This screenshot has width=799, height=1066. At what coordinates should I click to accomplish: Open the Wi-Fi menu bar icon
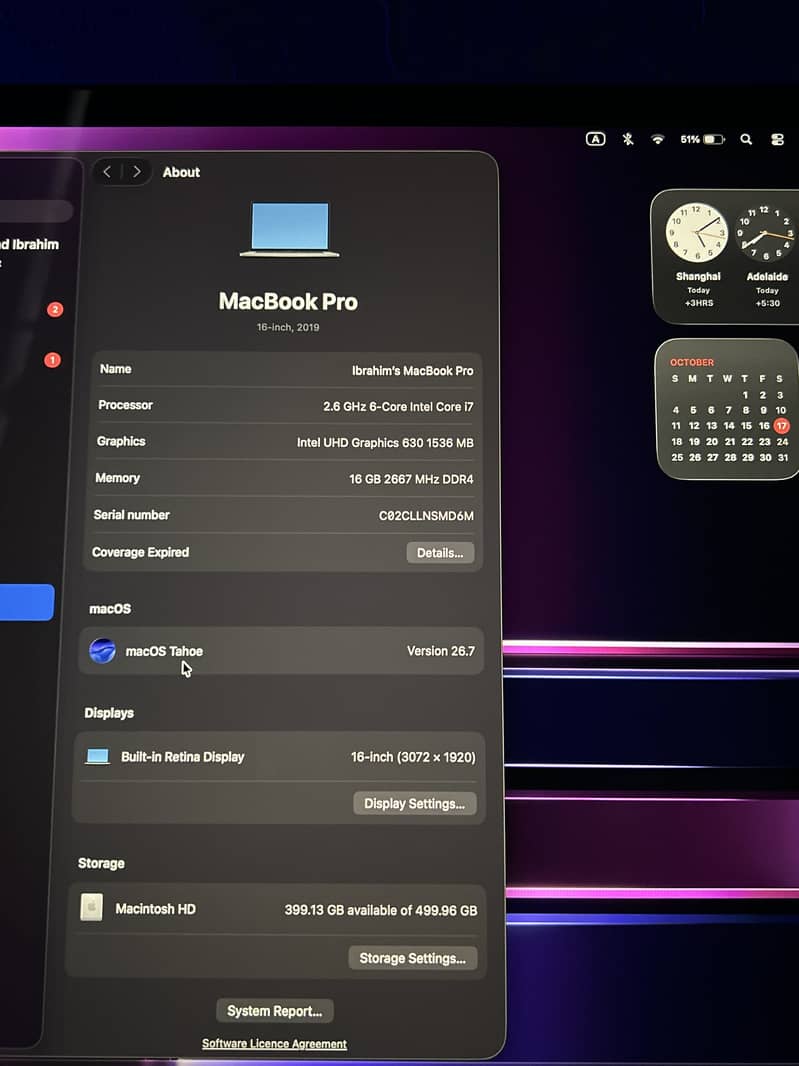click(x=658, y=139)
